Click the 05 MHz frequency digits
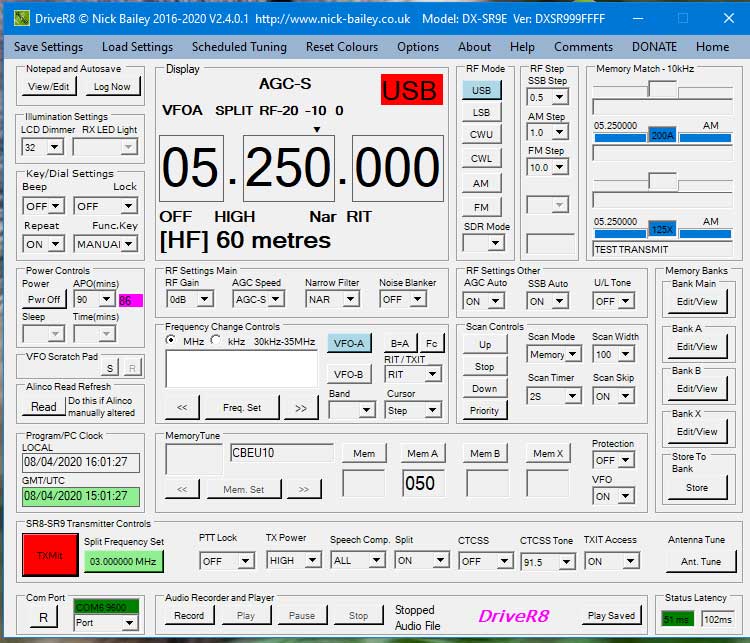The image size is (750, 643). click(x=191, y=168)
